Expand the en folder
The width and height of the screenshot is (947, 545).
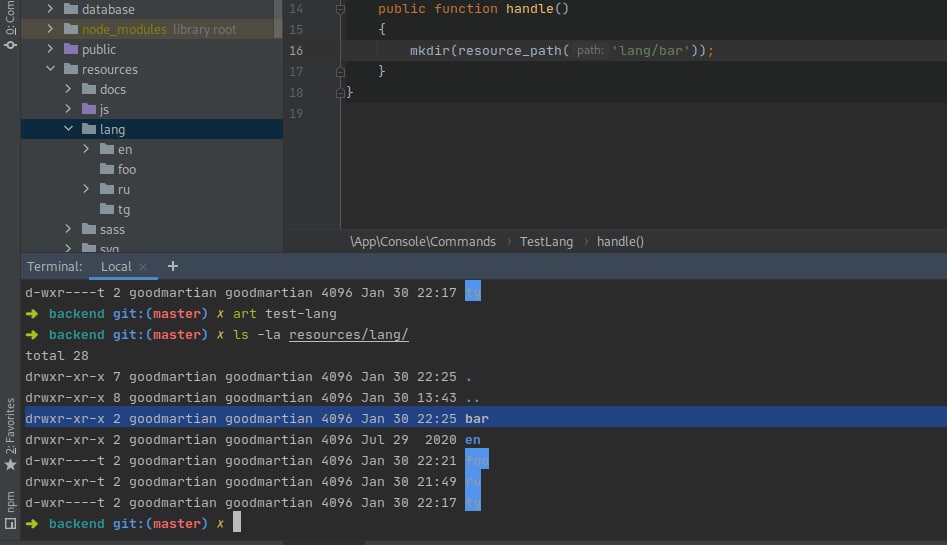coord(86,149)
